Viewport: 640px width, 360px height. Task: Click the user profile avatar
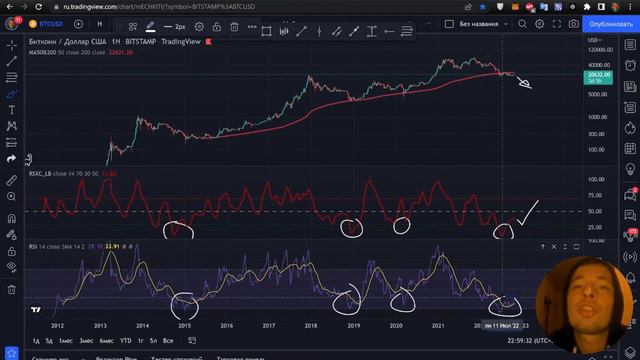12,24
